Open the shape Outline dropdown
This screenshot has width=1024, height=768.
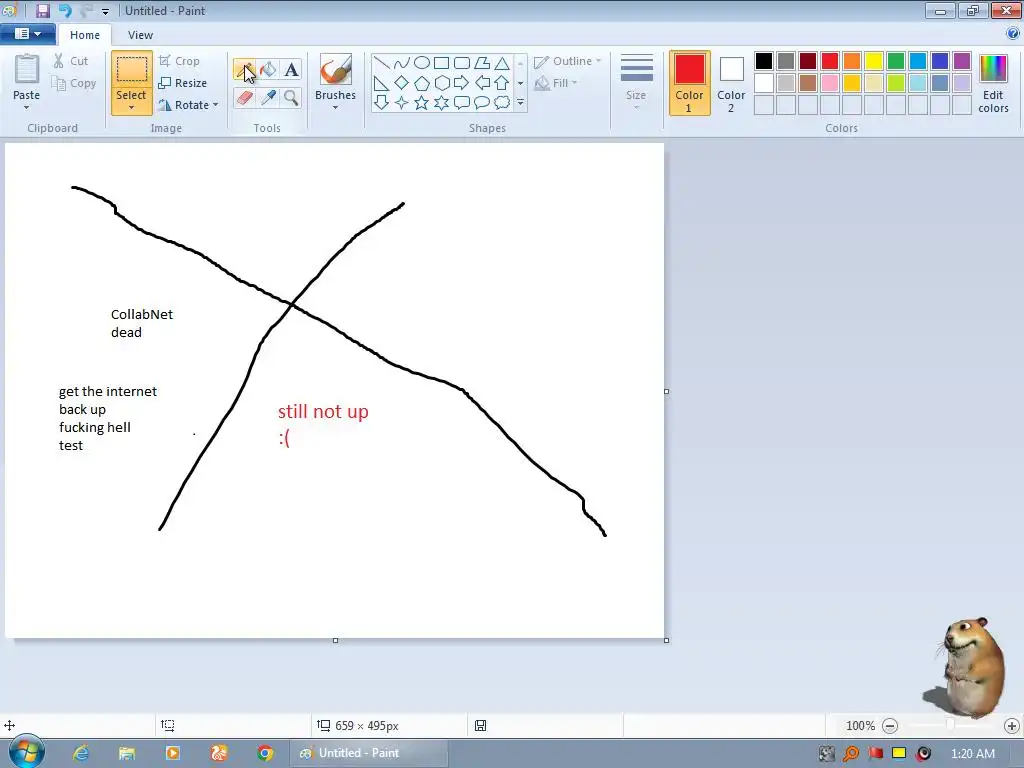(x=568, y=61)
